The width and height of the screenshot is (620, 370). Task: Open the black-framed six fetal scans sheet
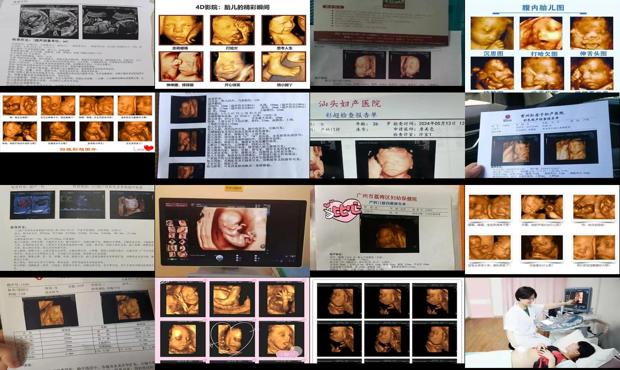387,321
